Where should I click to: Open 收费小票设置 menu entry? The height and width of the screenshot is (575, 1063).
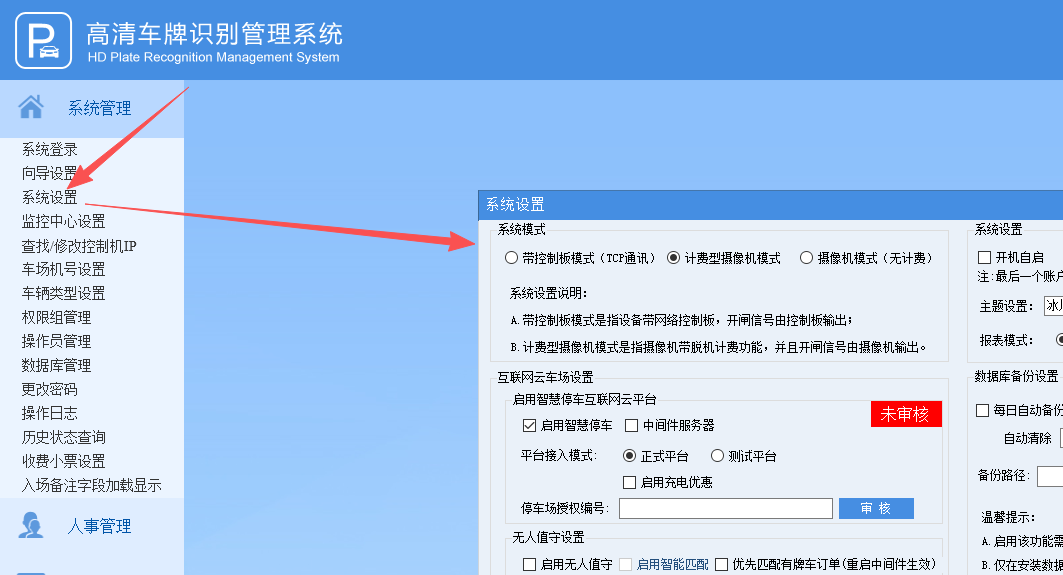point(64,461)
